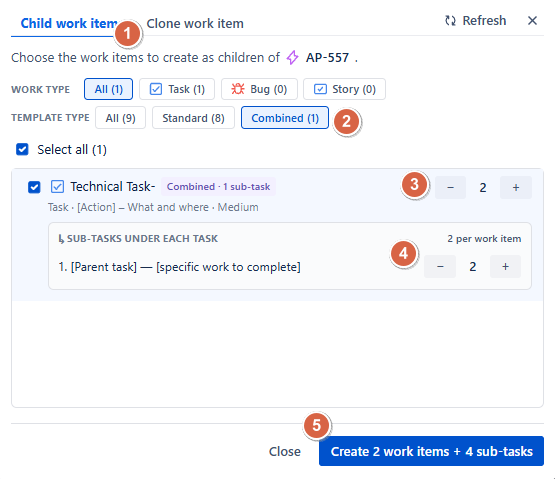Select template type All (9)
The image size is (555, 479).
click(120, 118)
